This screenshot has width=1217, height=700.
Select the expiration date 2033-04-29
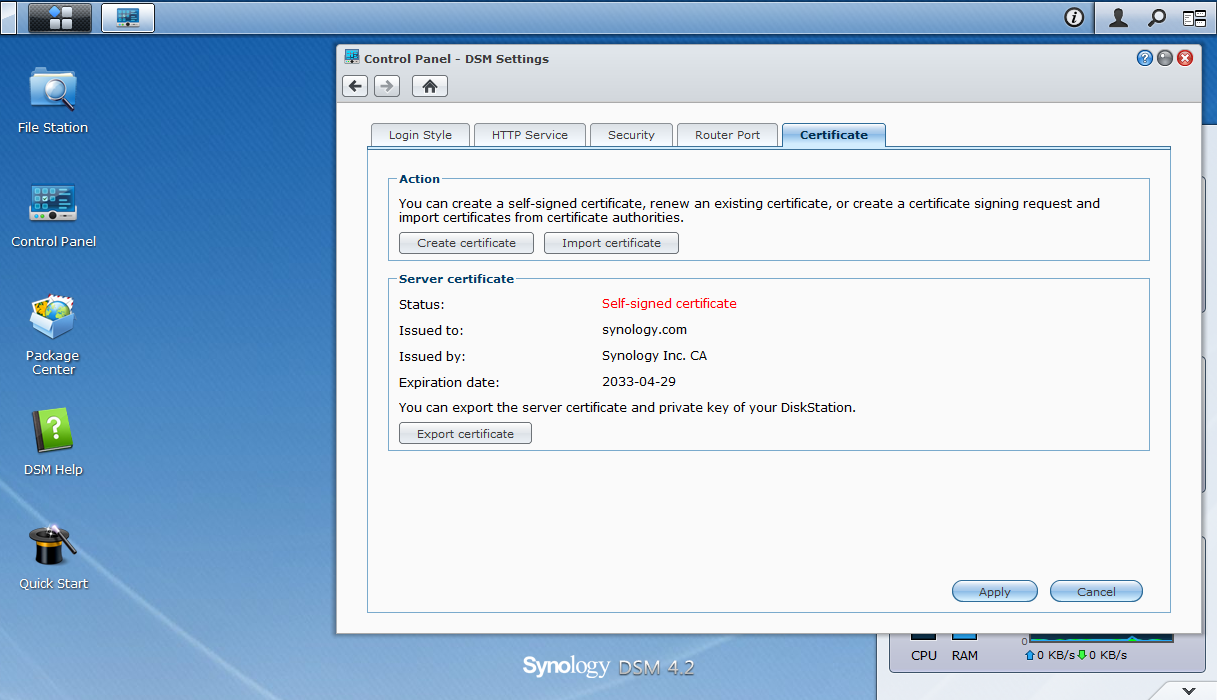click(x=640, y=381)
